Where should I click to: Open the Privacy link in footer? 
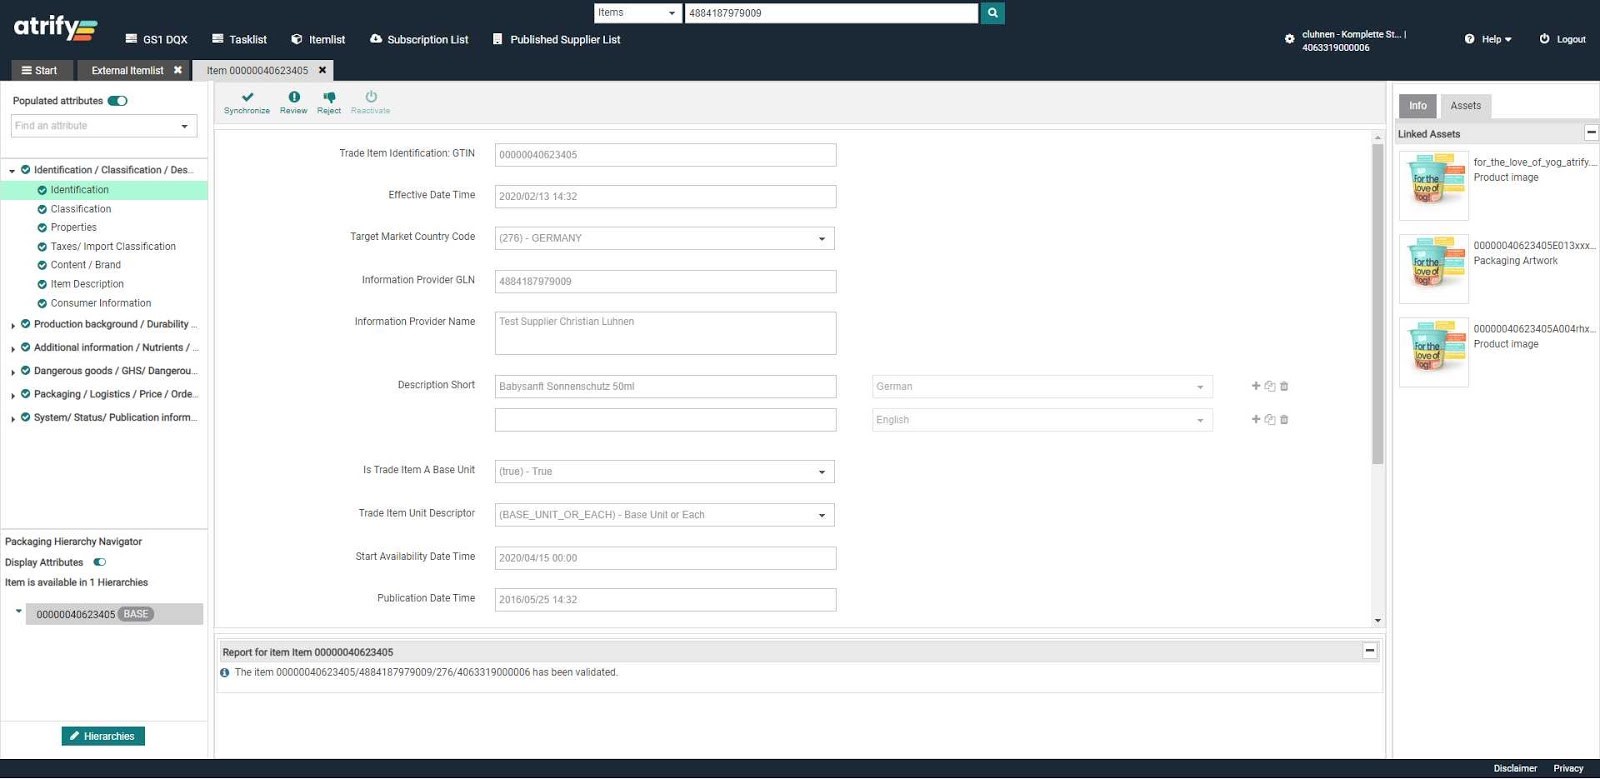click(x=1567, y=768)
